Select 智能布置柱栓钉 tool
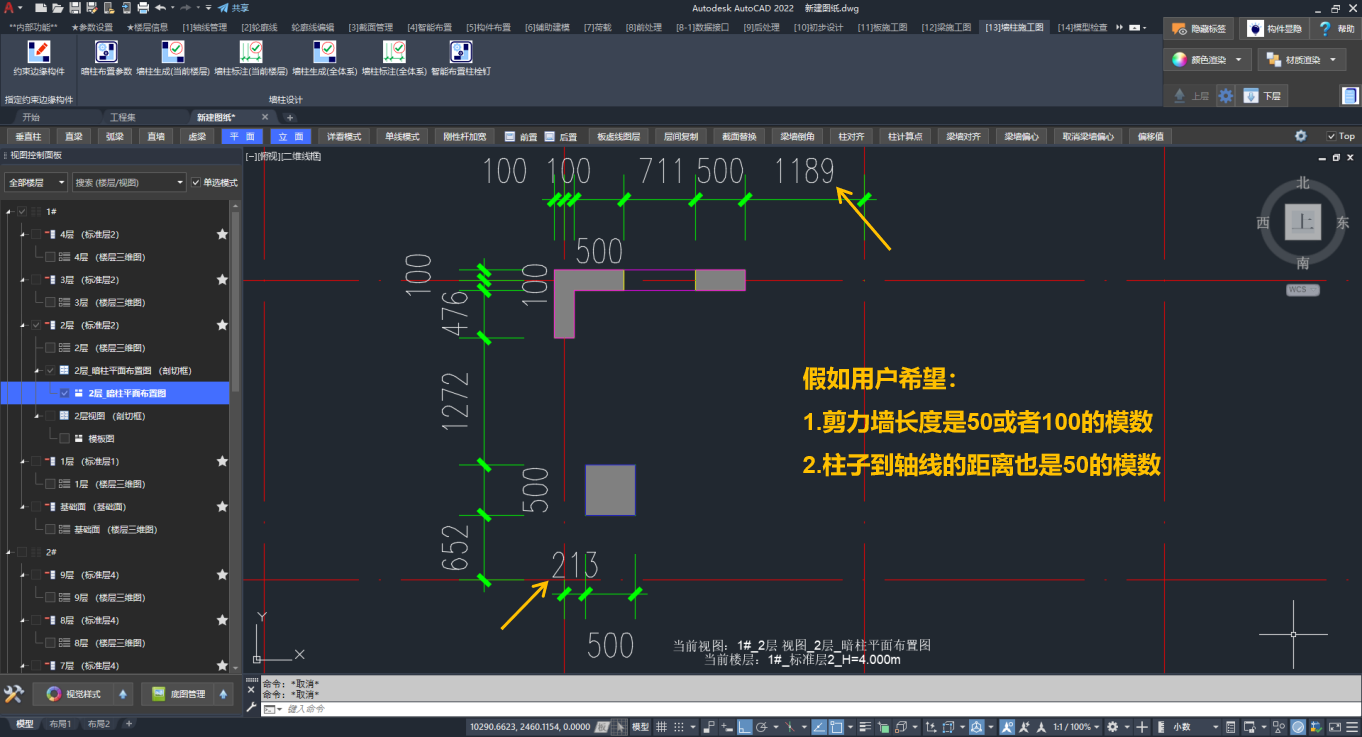 (x=460, y=52)
